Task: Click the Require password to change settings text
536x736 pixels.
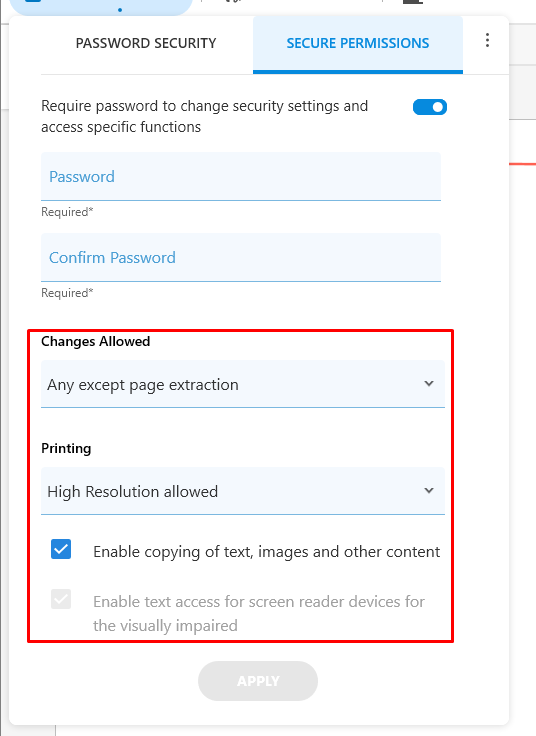Action: point(205,116)
